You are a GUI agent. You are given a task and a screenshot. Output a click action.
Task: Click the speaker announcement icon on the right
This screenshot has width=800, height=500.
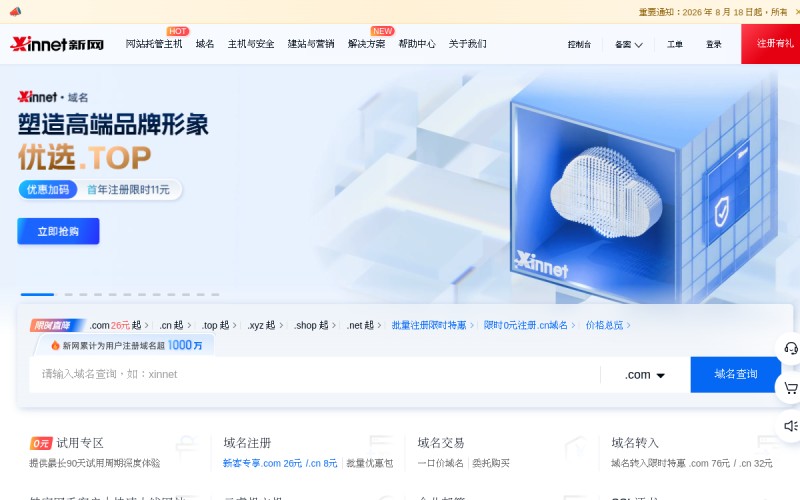point(790,426)
